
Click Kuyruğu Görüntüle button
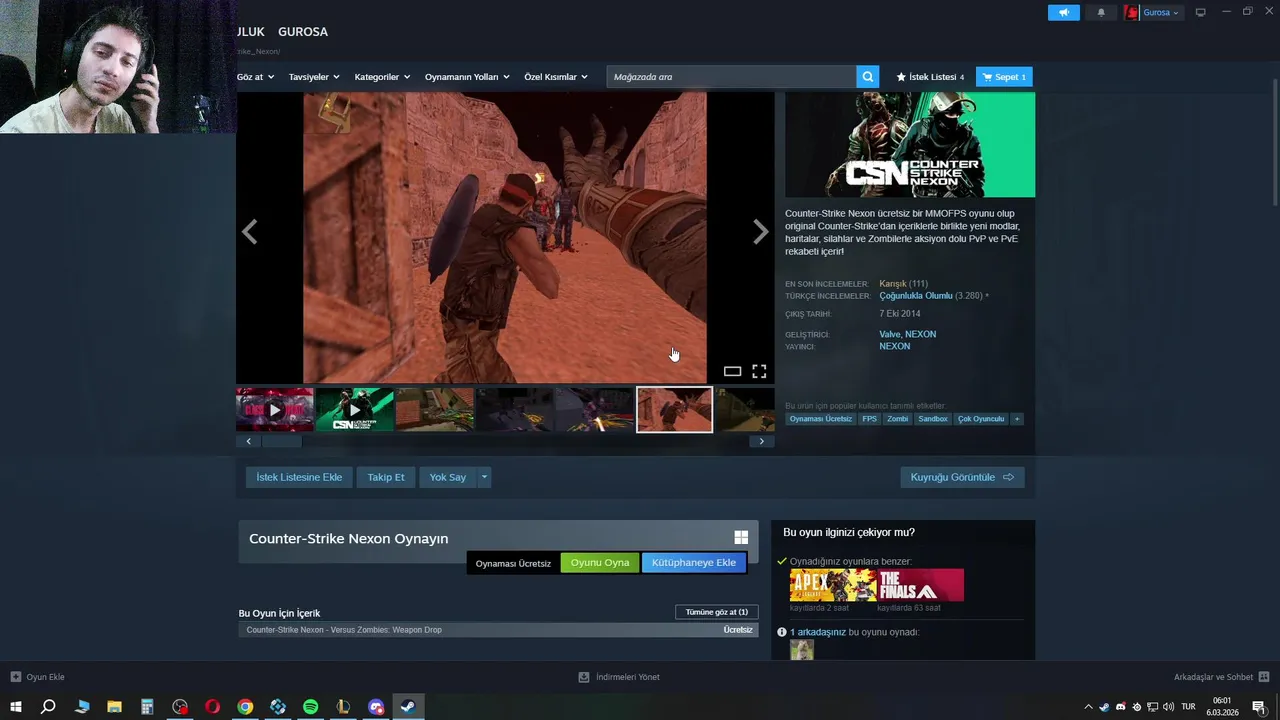962,477
